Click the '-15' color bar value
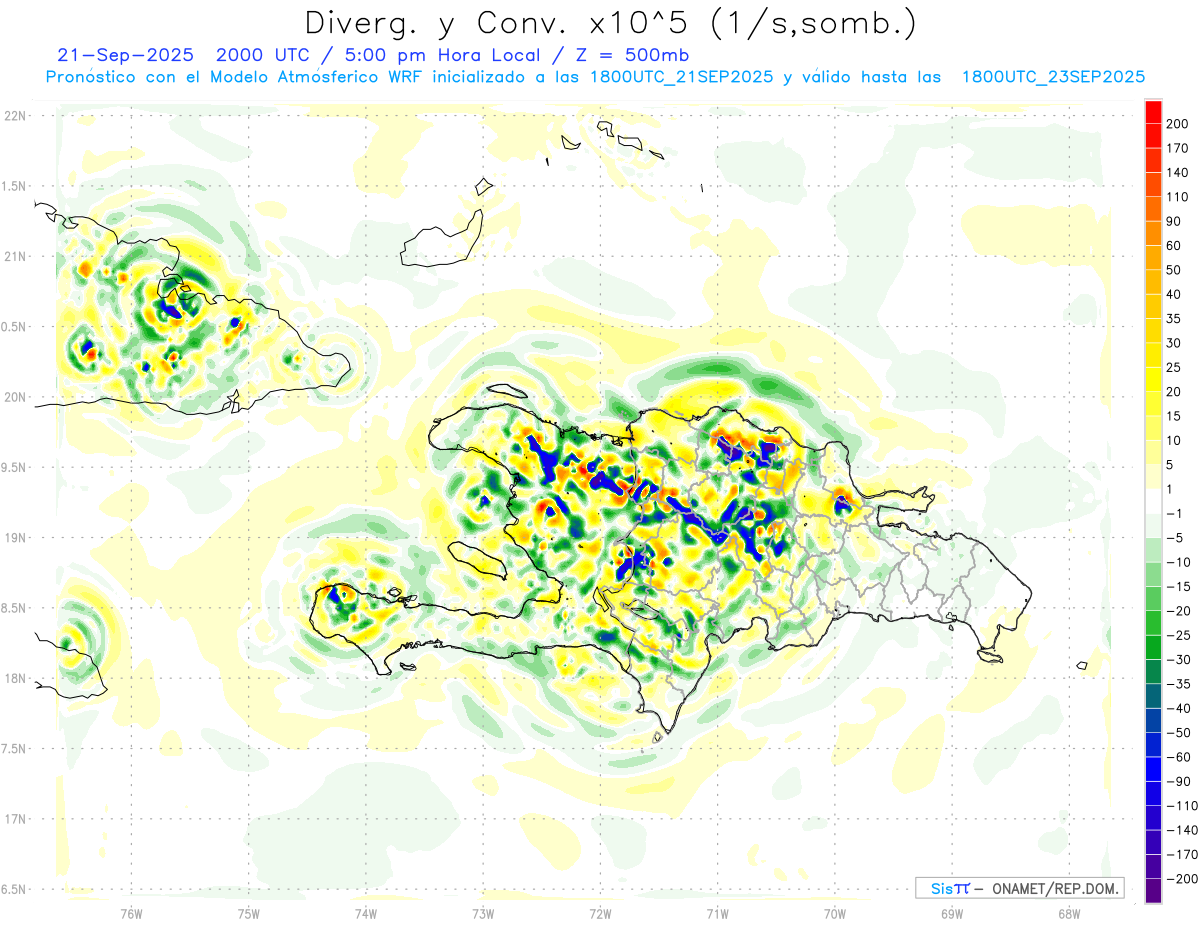Screen dimensions: 1200x927 click(x=1178, y=586)
